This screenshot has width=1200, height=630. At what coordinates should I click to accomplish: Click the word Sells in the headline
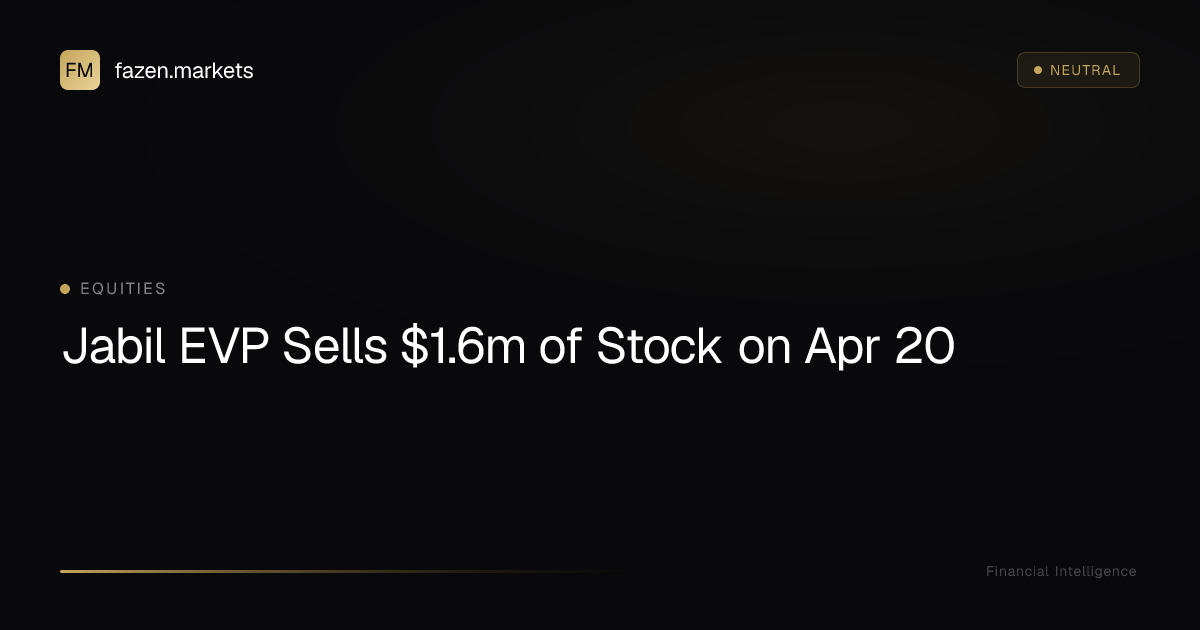tap(335, 347)
